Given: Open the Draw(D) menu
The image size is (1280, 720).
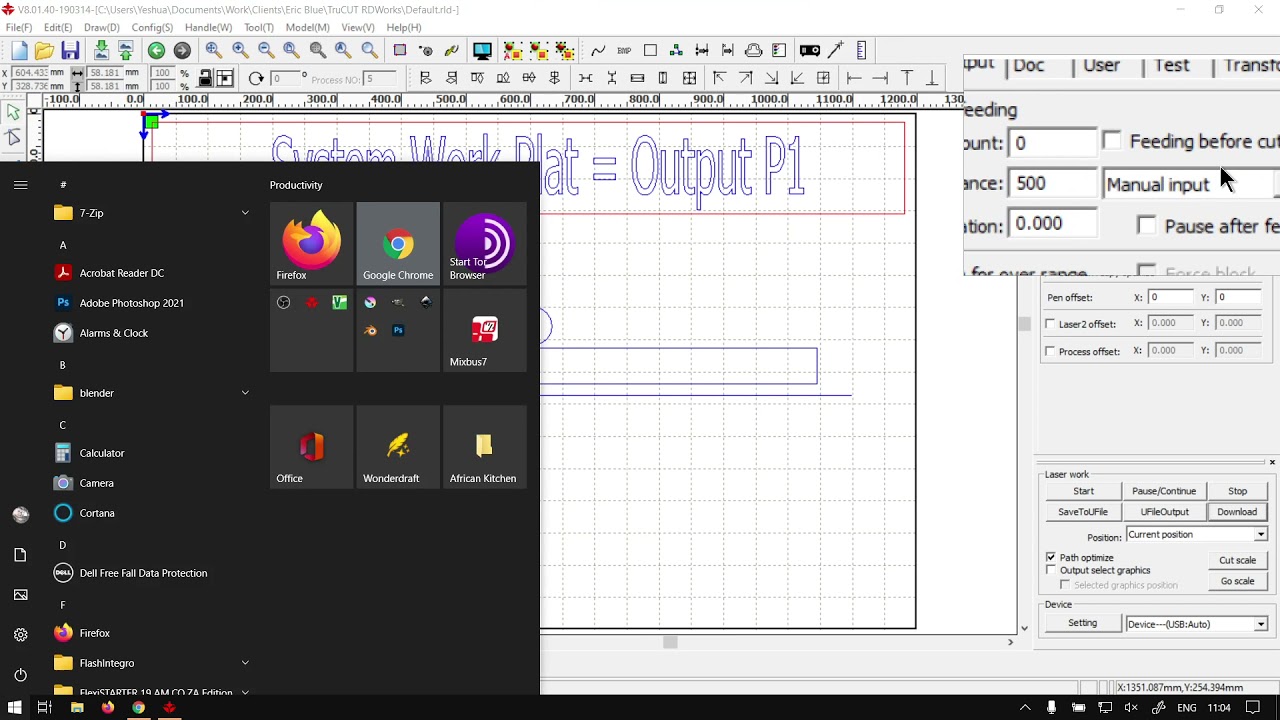Looking at the screenshot, I should pos(102,27).
